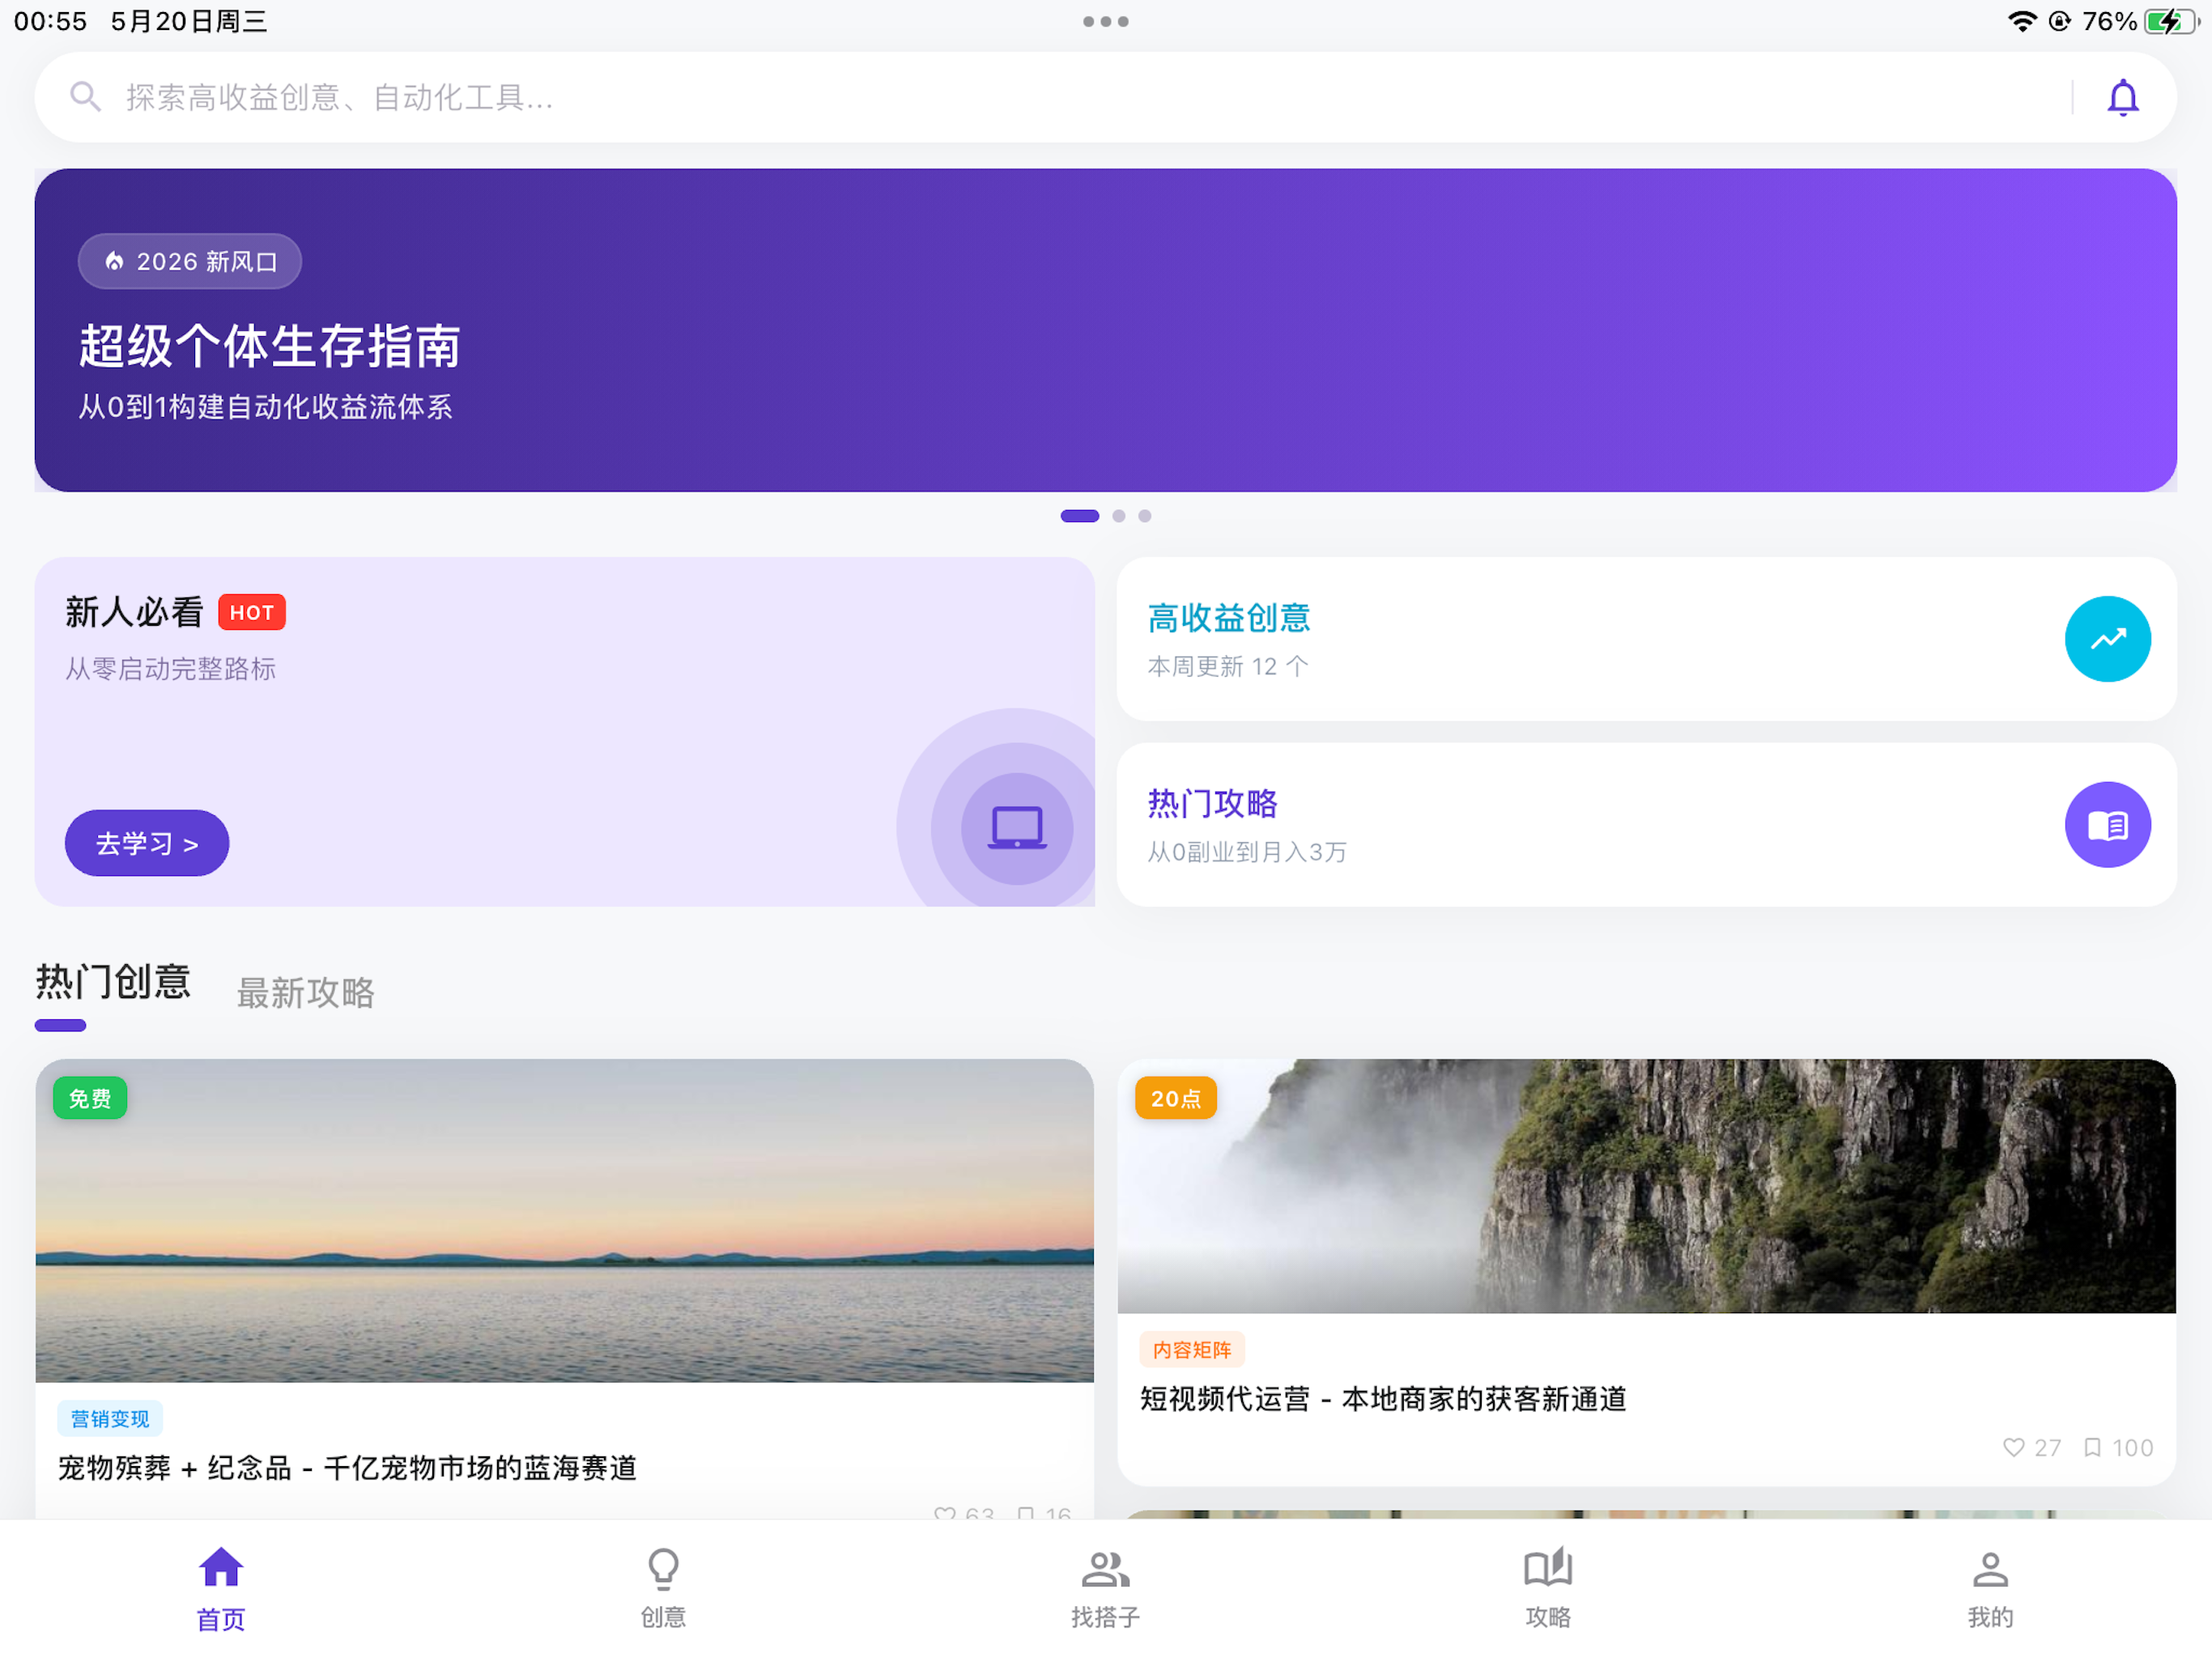The height and width of the screenshot is (1658, 2212).
Task: Click the search field placeholder text
Action: pos(339,98)
